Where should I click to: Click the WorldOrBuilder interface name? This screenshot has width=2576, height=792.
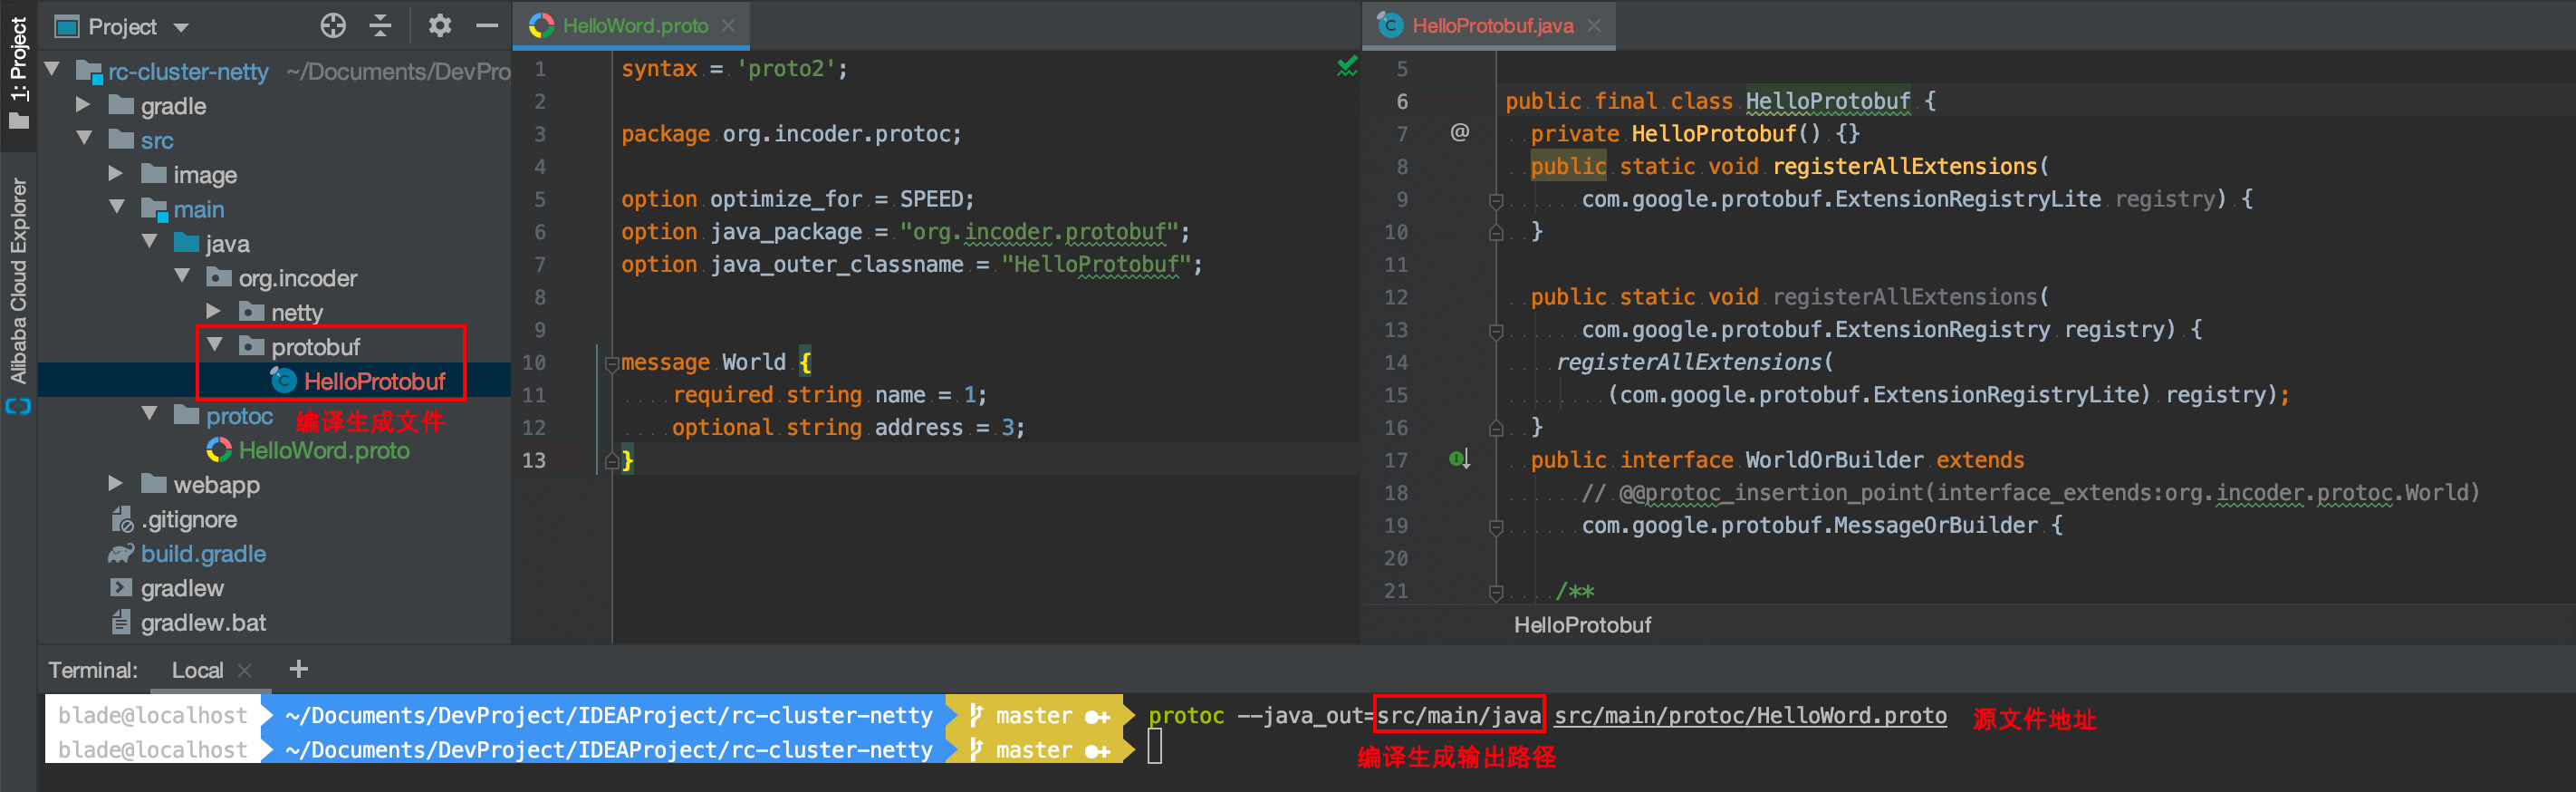pos(1834,460)
